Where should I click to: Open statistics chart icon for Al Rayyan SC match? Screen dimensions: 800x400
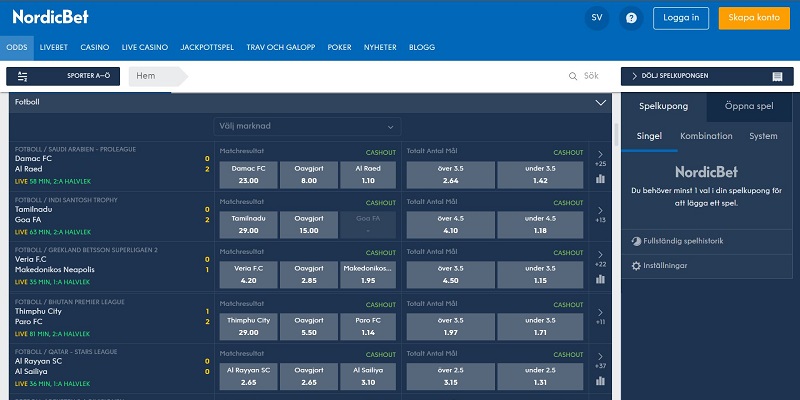600,381
